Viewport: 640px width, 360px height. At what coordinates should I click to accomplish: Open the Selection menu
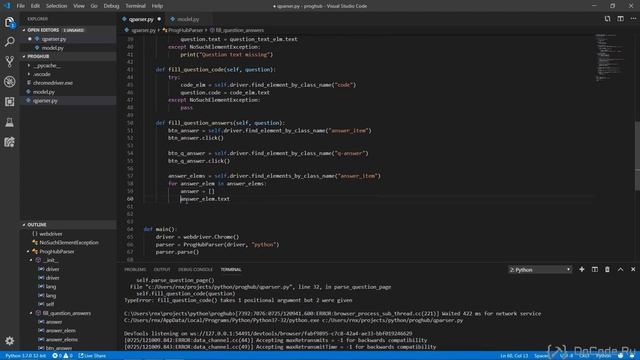click(x=56, y=6)
